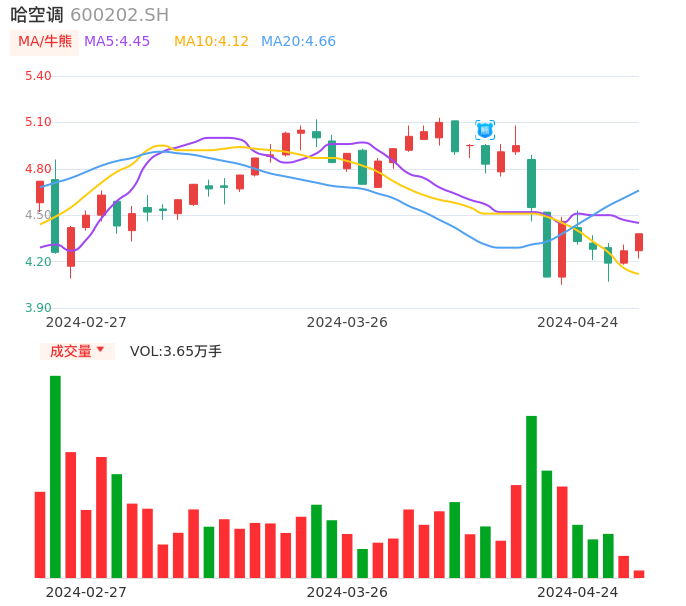Screen dimensions: 686x606
Task: Click the VOL:3.65万手 volume readout
Action: click(x=176, y=351)
